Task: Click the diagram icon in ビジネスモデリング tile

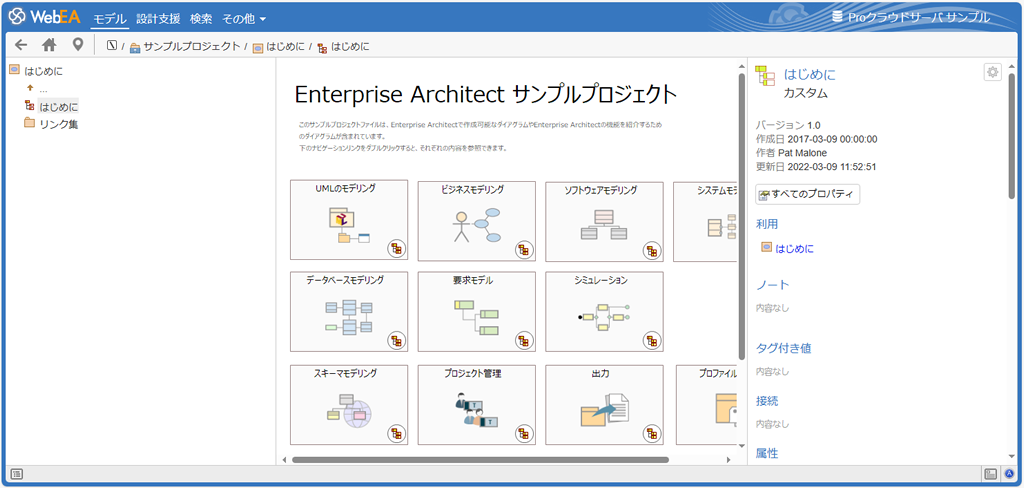Action: [x=524, y=249]
